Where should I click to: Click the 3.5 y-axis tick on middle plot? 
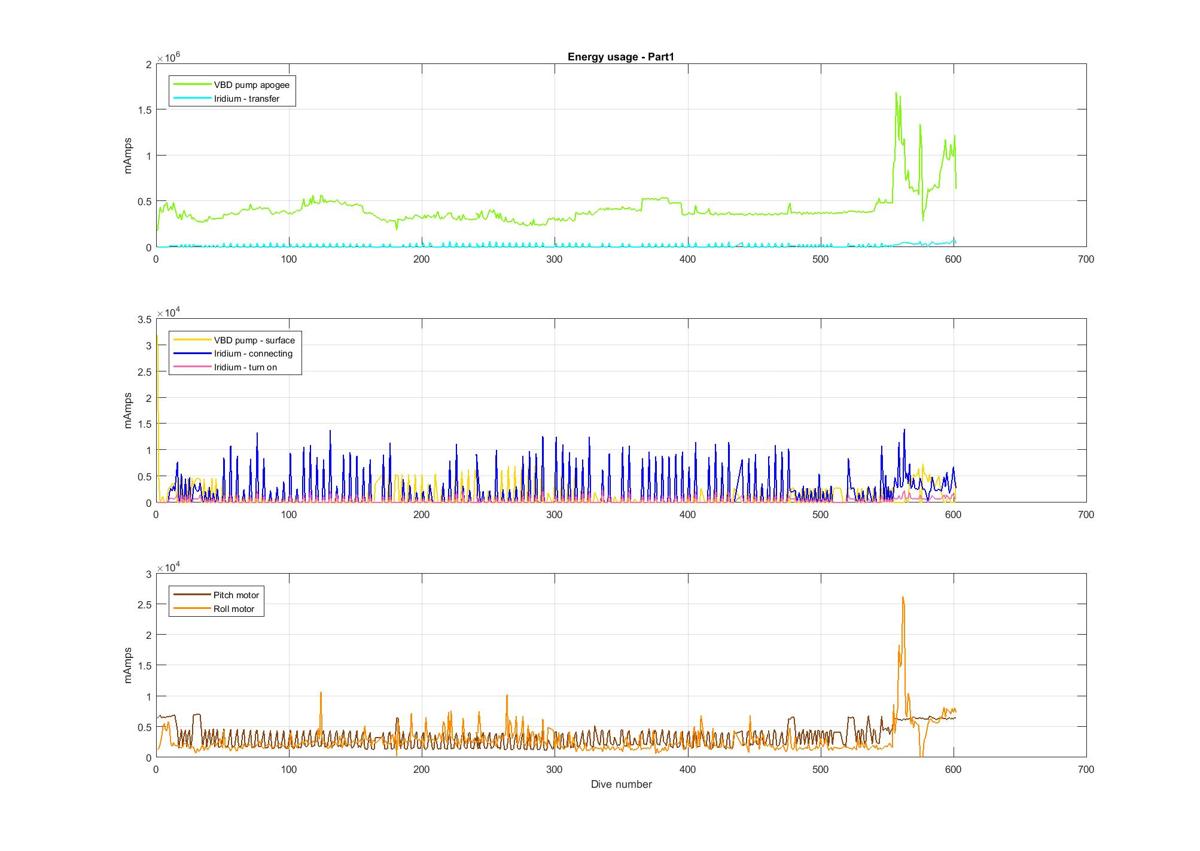click(142, 319)
